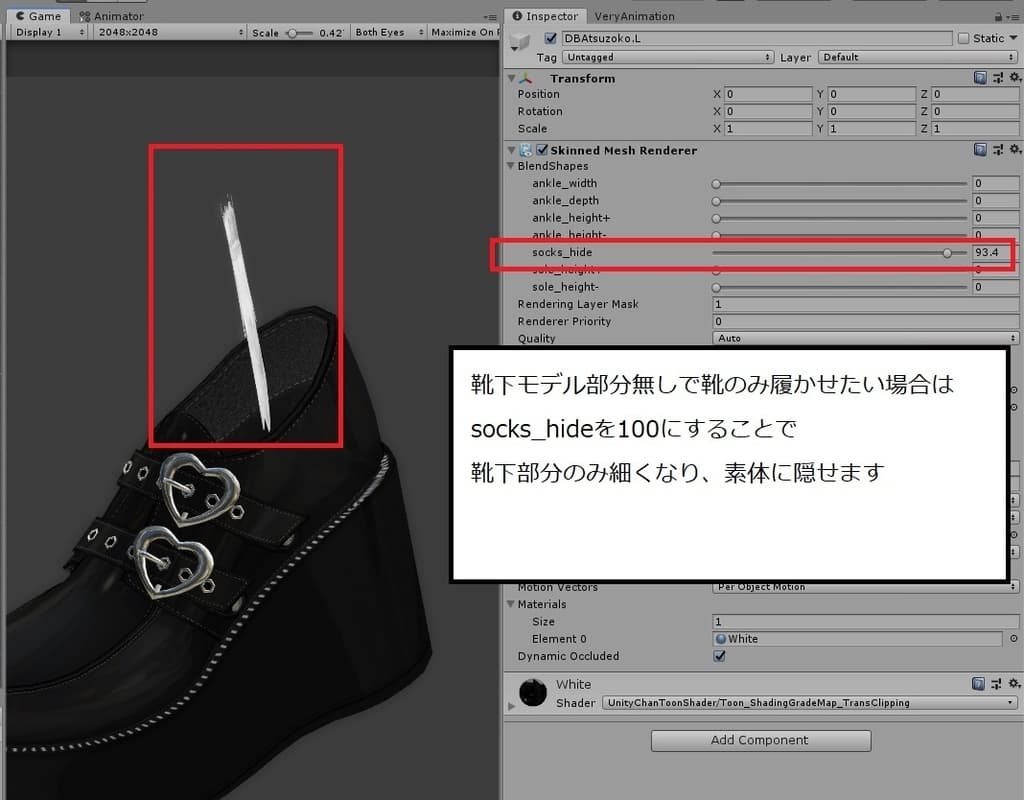Enable the Static checkbox
The height and width of the screenshot is (800, 1024).
click(966, 38)
